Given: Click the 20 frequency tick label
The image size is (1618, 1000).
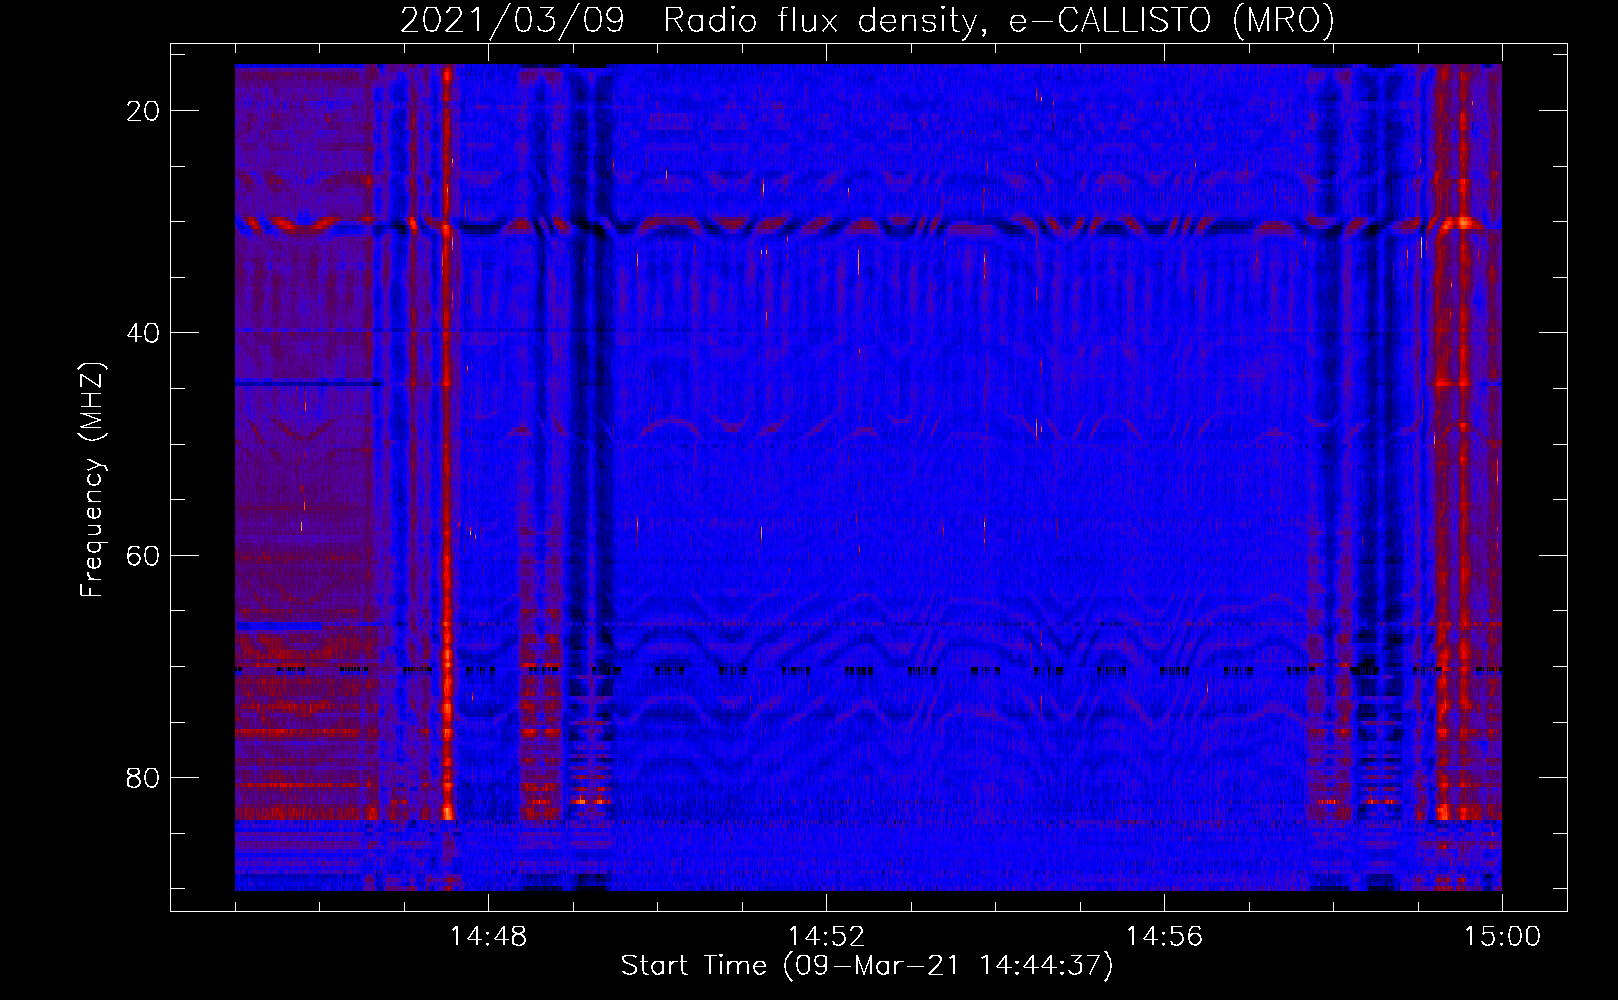Looking at the screenshot, I should tap(143, 111).
